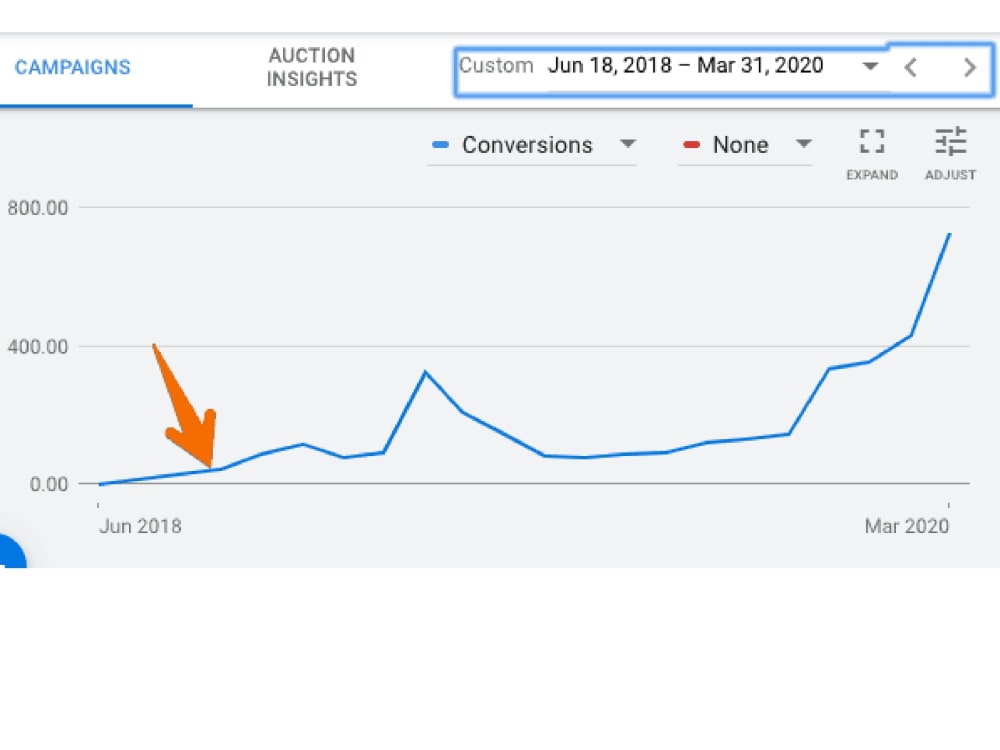This screenshot has width=1000, height=750.
Task: Click the 800.00 axis label
Action: (x=38, y=208)
